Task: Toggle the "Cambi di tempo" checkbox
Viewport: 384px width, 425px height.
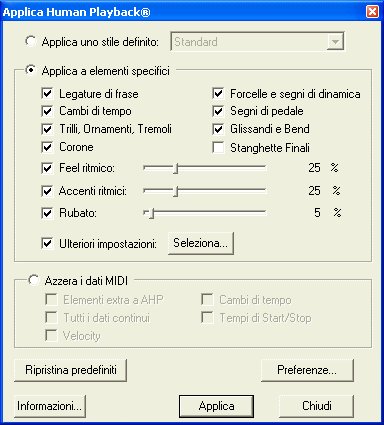Action: pos(47,111)
